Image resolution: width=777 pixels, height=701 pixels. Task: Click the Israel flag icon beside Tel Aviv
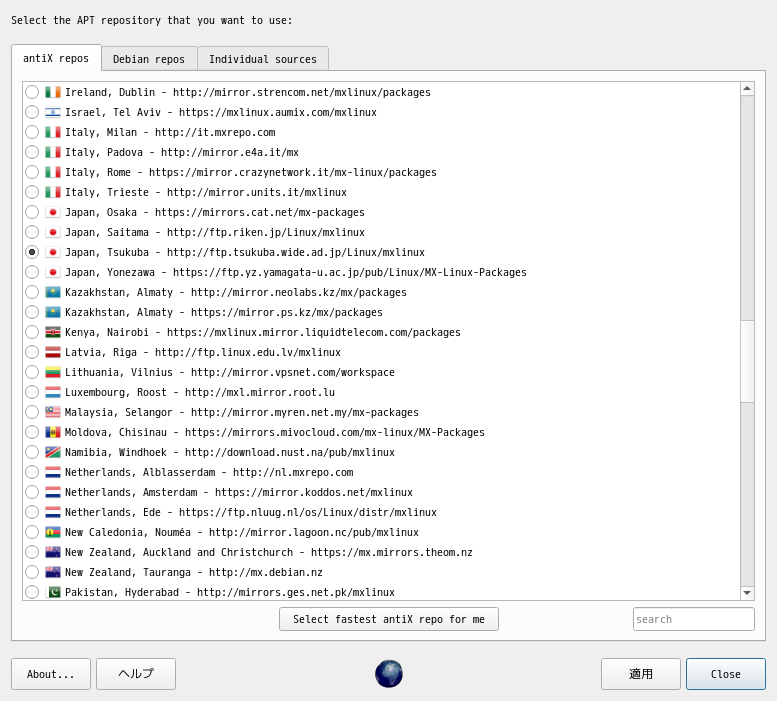pyautogui.click(x=53, y=112)
